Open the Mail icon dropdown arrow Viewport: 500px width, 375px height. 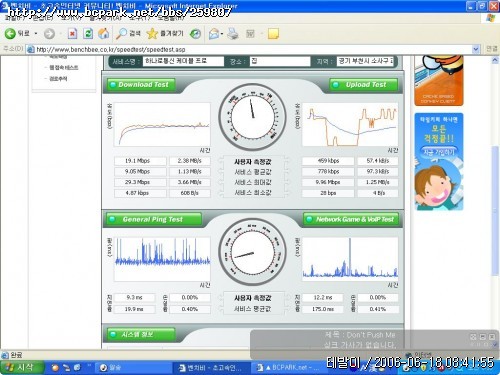coord(222,34)
